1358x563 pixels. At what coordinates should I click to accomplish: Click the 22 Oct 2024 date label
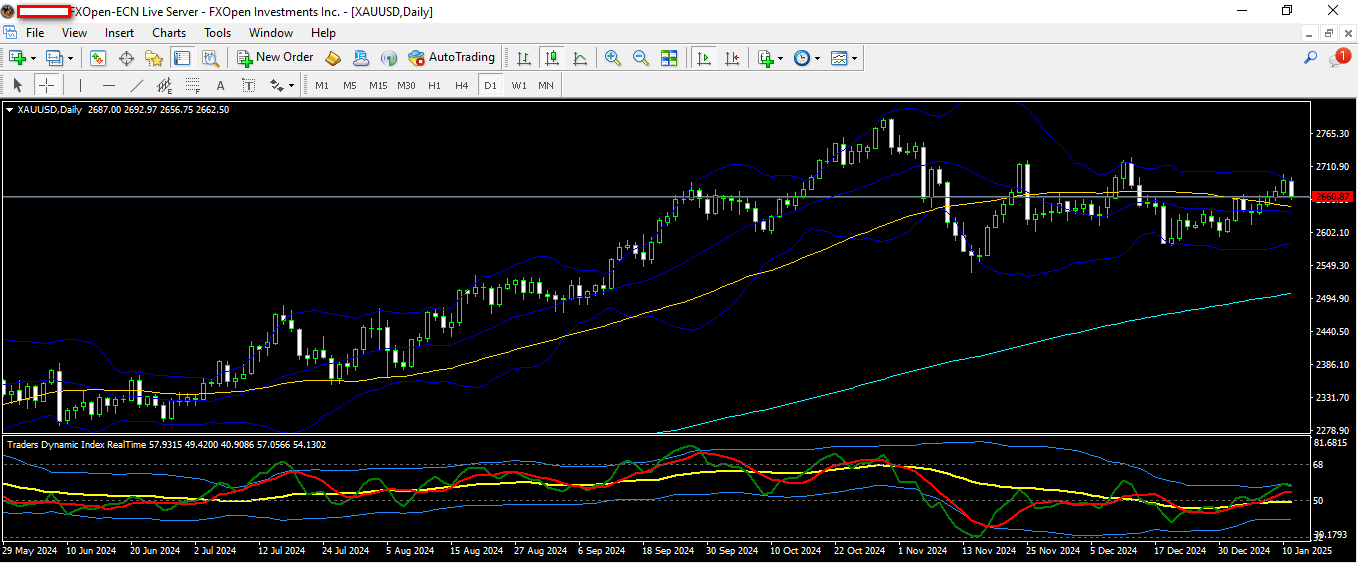point(860,551)
